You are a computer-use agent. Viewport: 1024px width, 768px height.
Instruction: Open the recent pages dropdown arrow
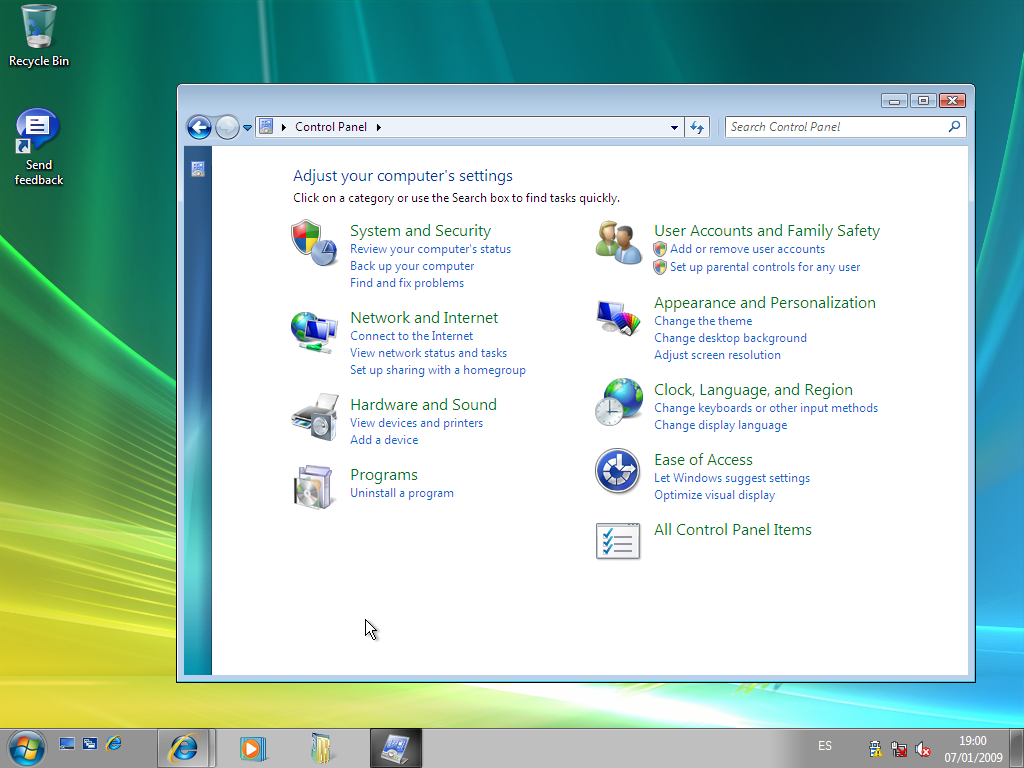click(x=248, y=128)
